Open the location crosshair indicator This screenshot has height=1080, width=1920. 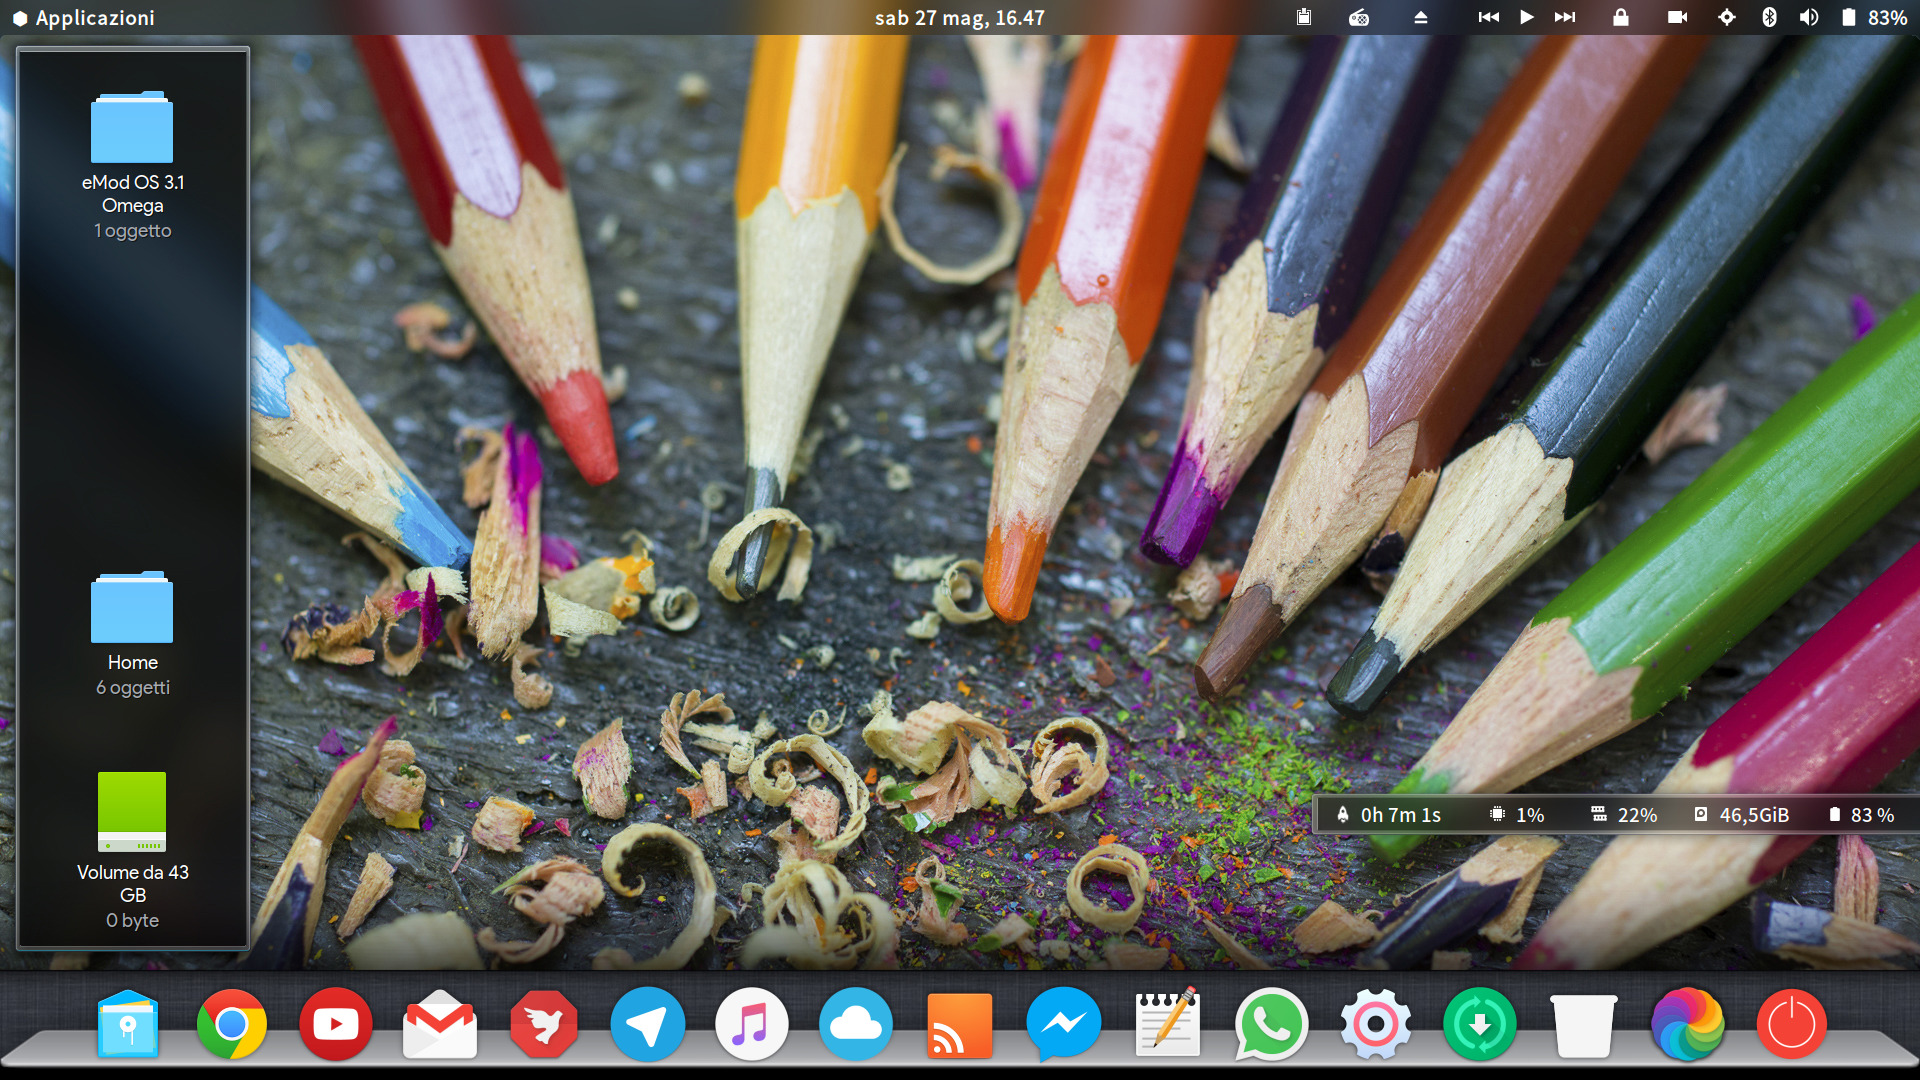(x=1727, y=17)
